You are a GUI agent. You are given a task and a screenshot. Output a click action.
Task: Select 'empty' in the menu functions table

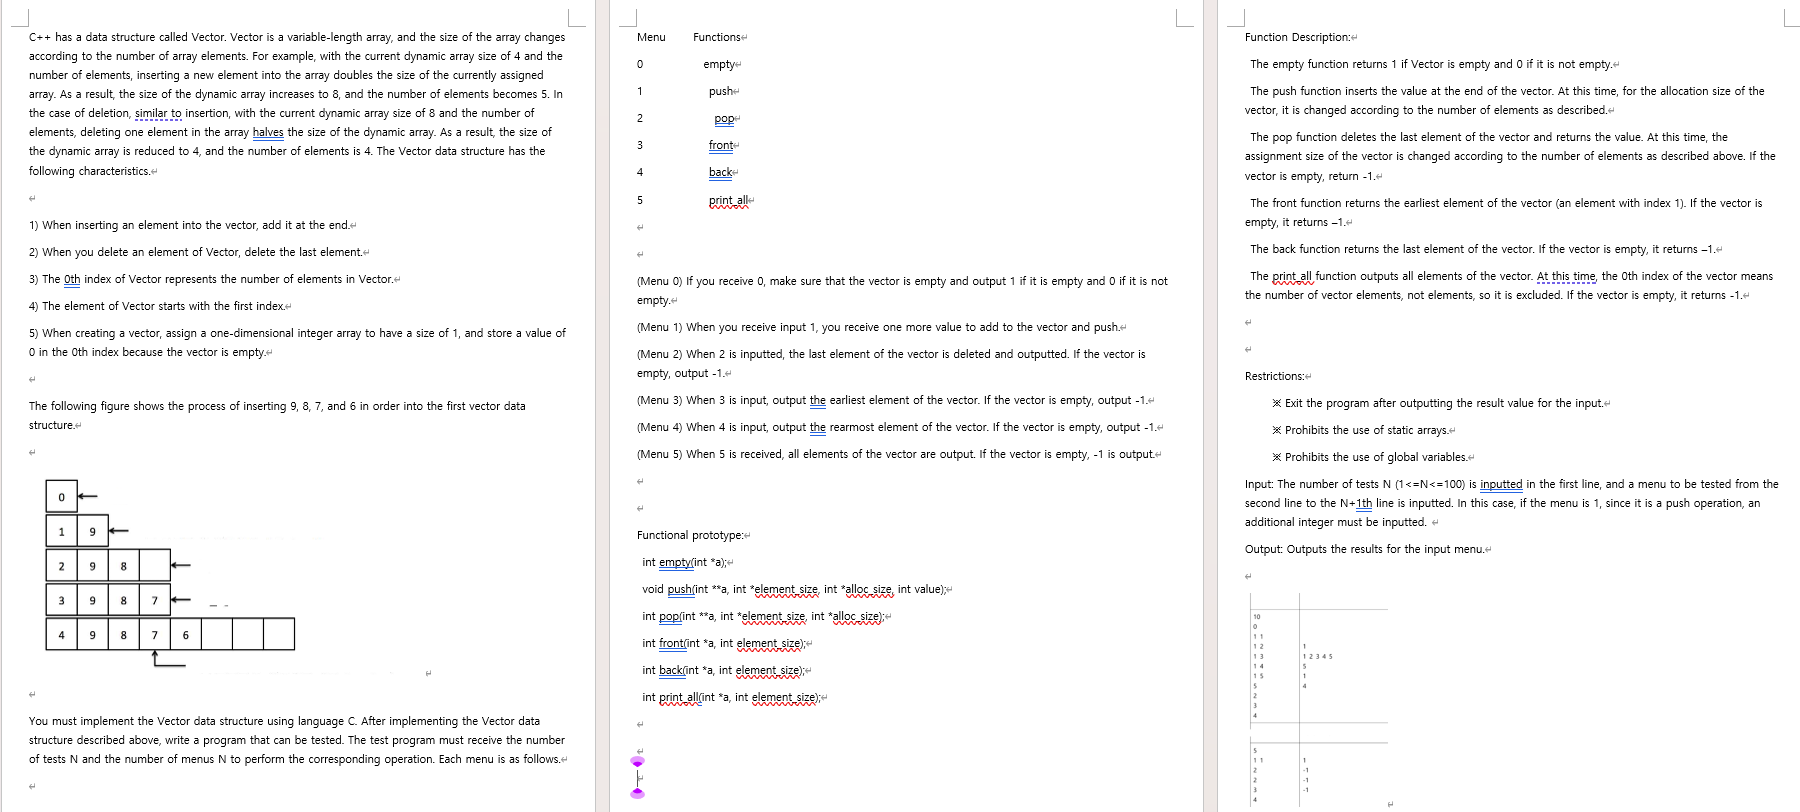pyautogui.click(x=719, y=64)
